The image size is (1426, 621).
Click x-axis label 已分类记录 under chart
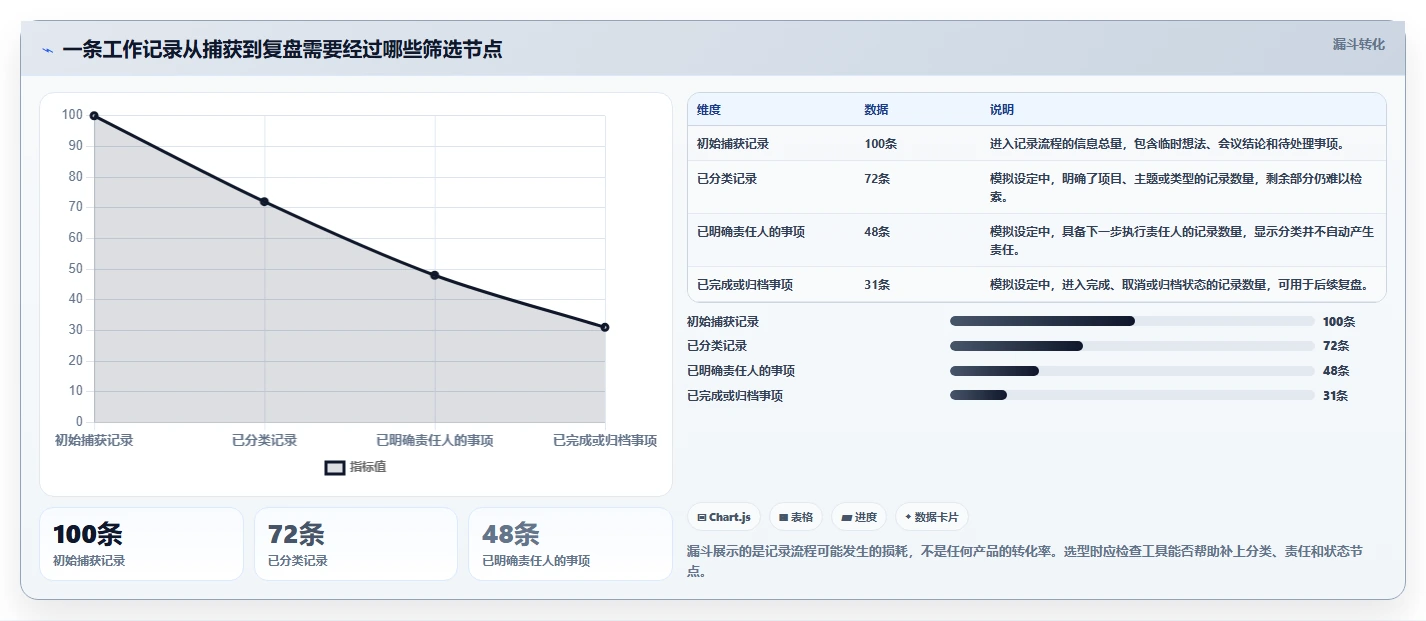pos(264,440)
